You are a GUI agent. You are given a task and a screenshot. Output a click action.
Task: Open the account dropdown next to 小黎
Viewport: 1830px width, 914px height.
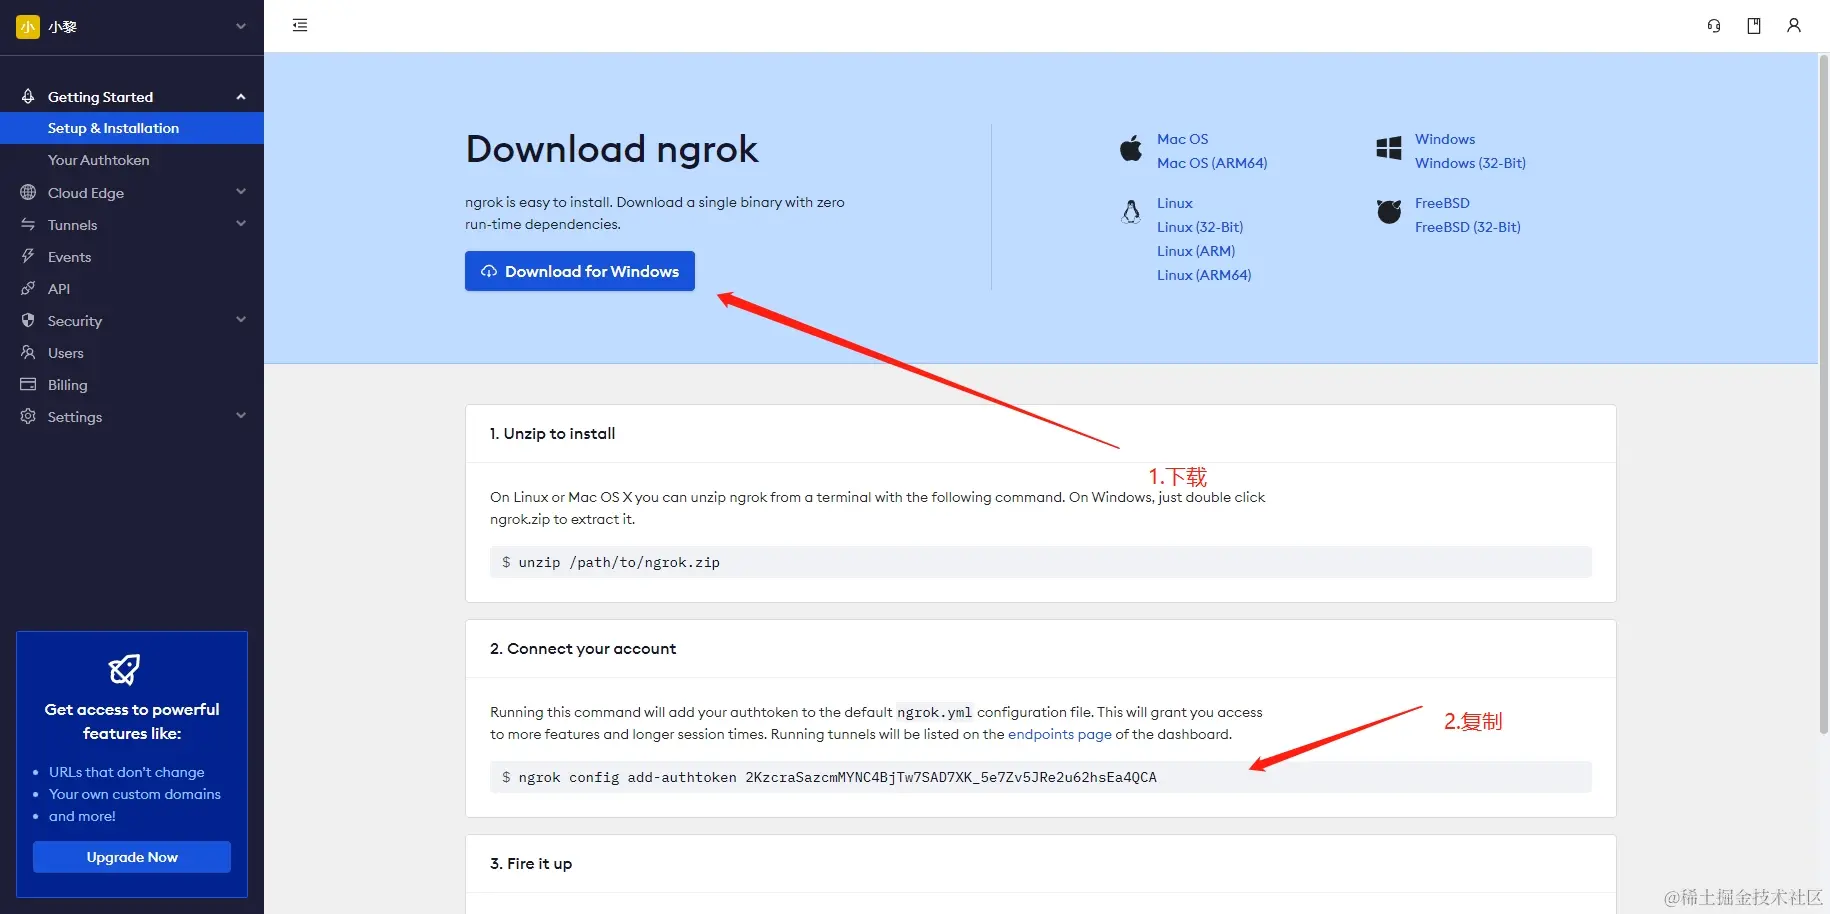(240, 26)
